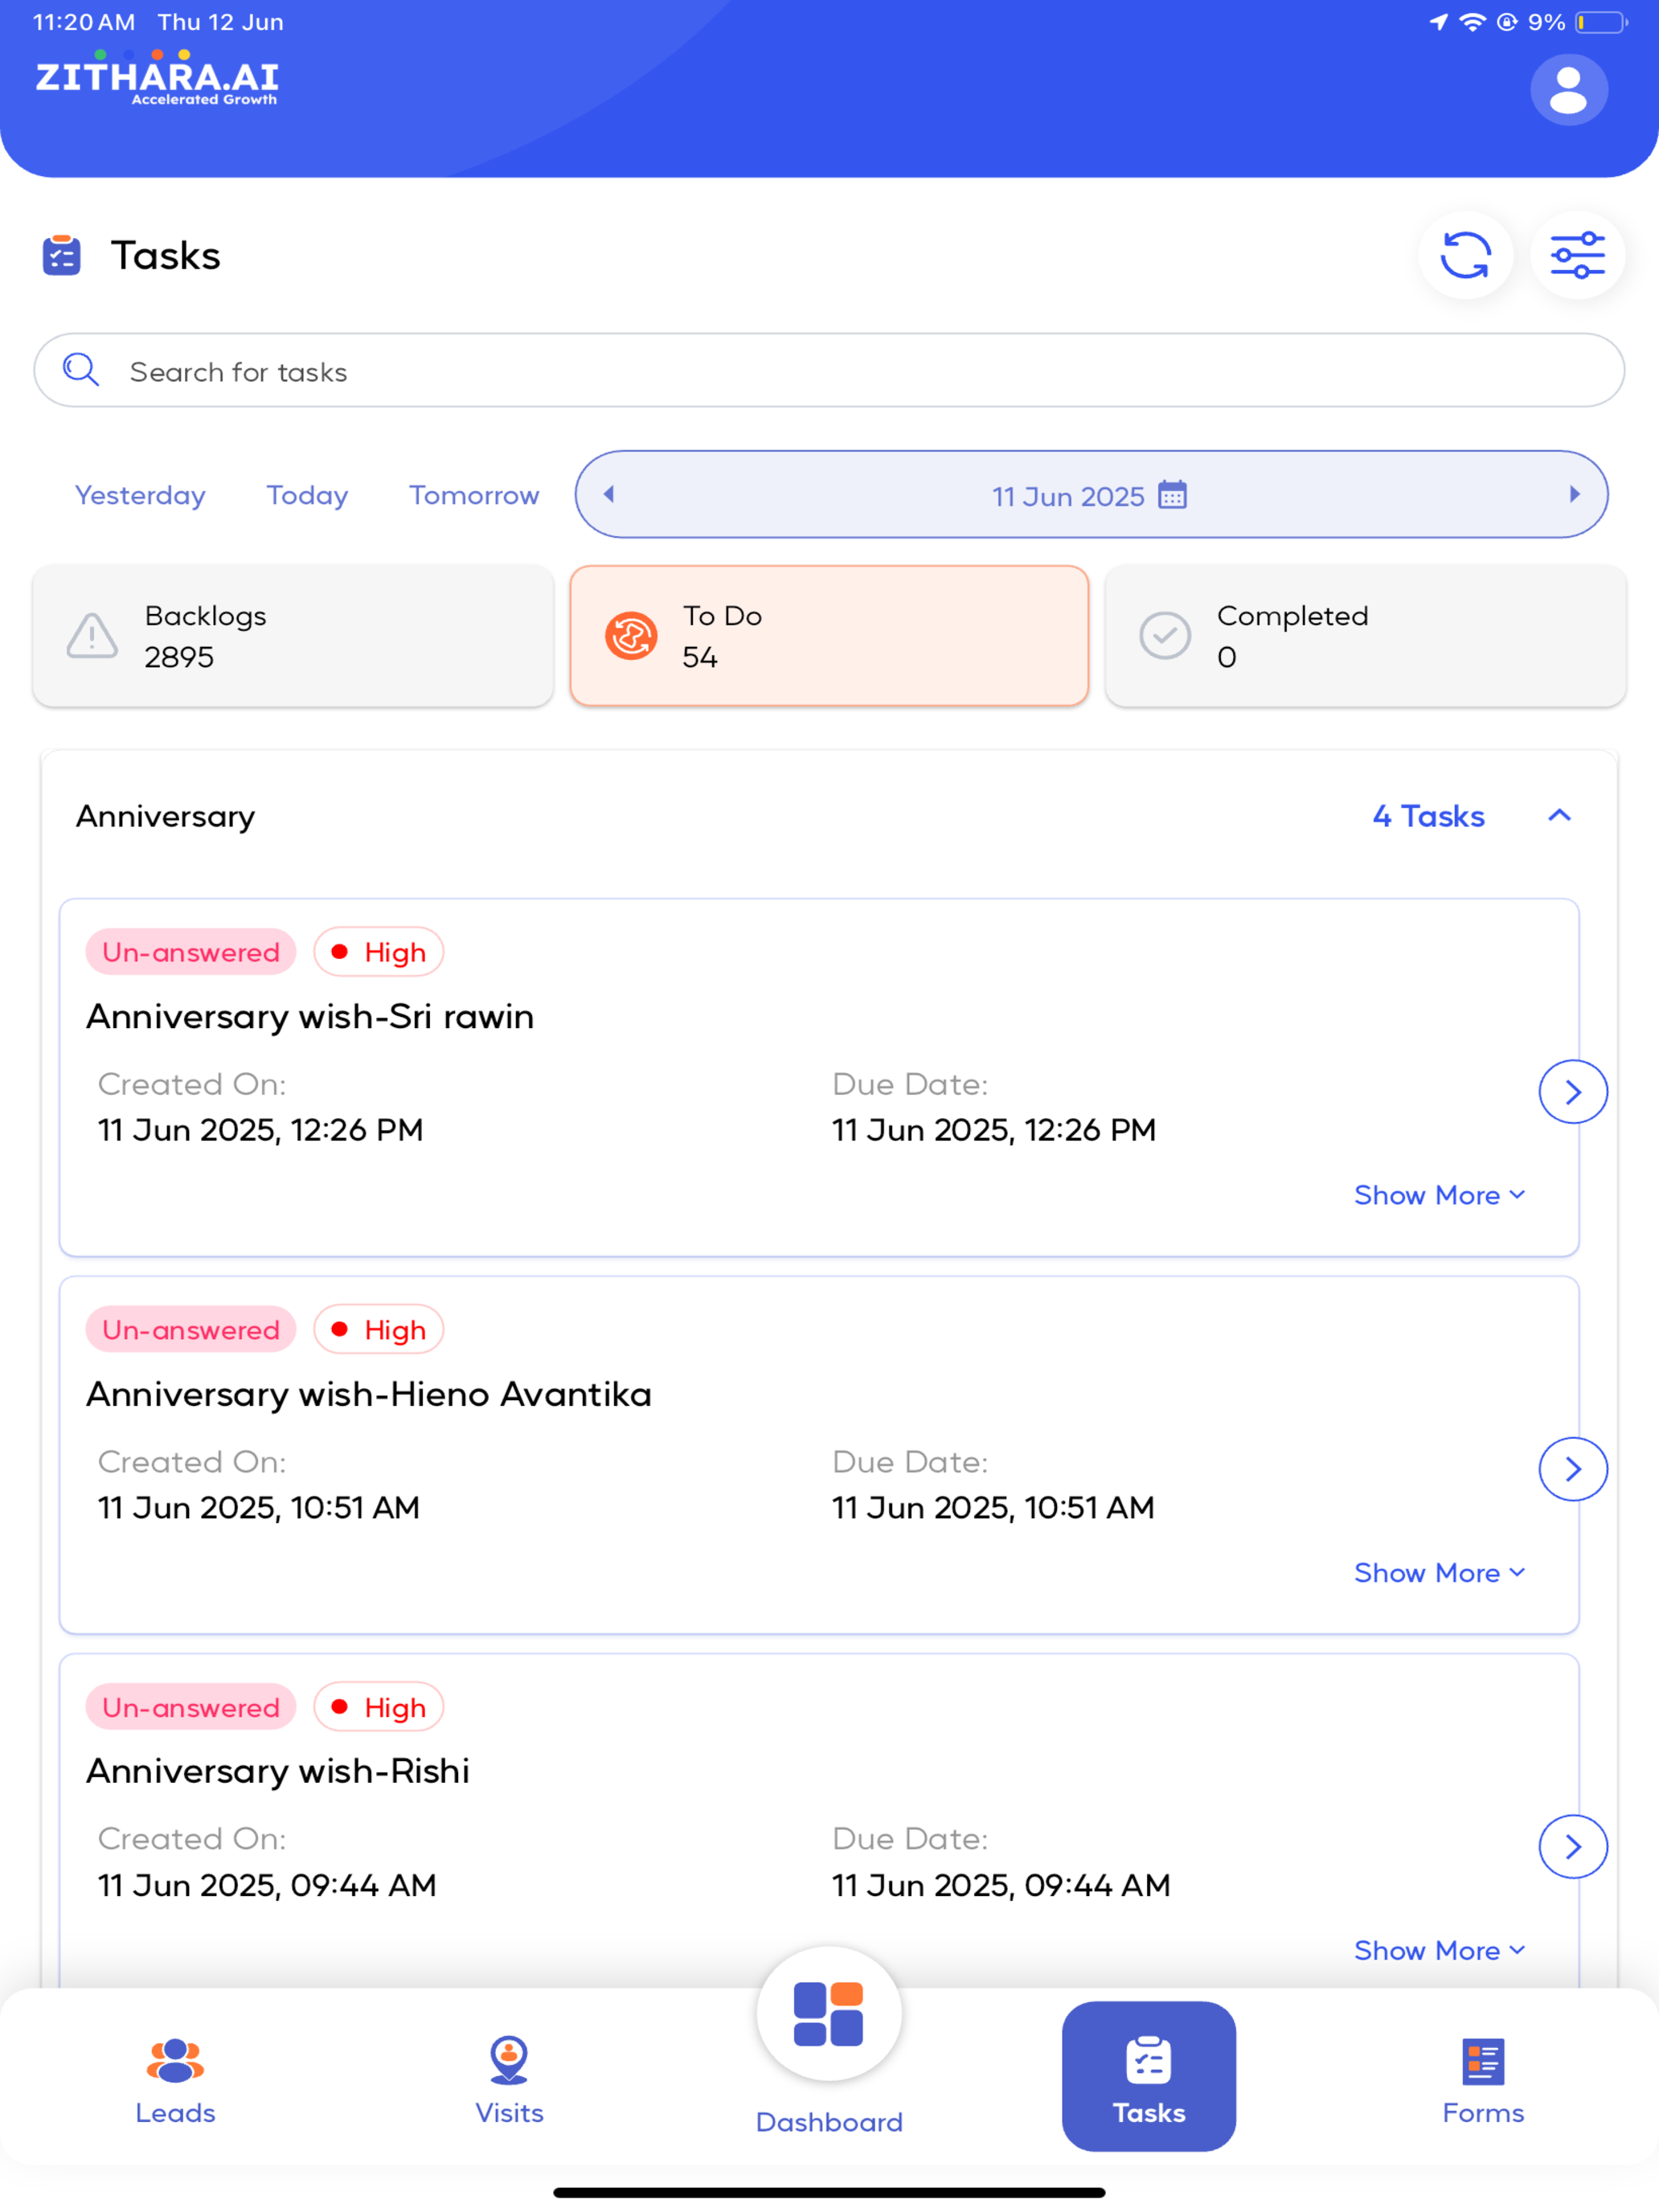Open Hieno Avantika task details arrow
Screen dimensions: 1659x2212
pos(1572,1469)
